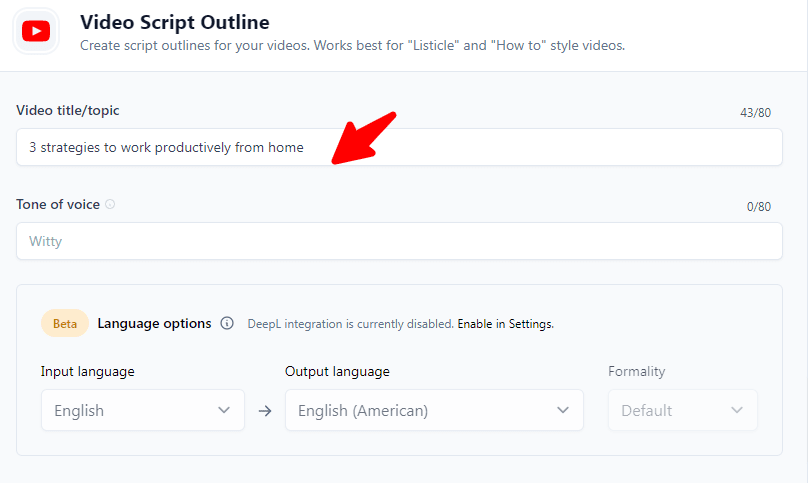The width and height of the screenshot is (808, 483).
Task: Click the Input language label
Action: (88, 371)
